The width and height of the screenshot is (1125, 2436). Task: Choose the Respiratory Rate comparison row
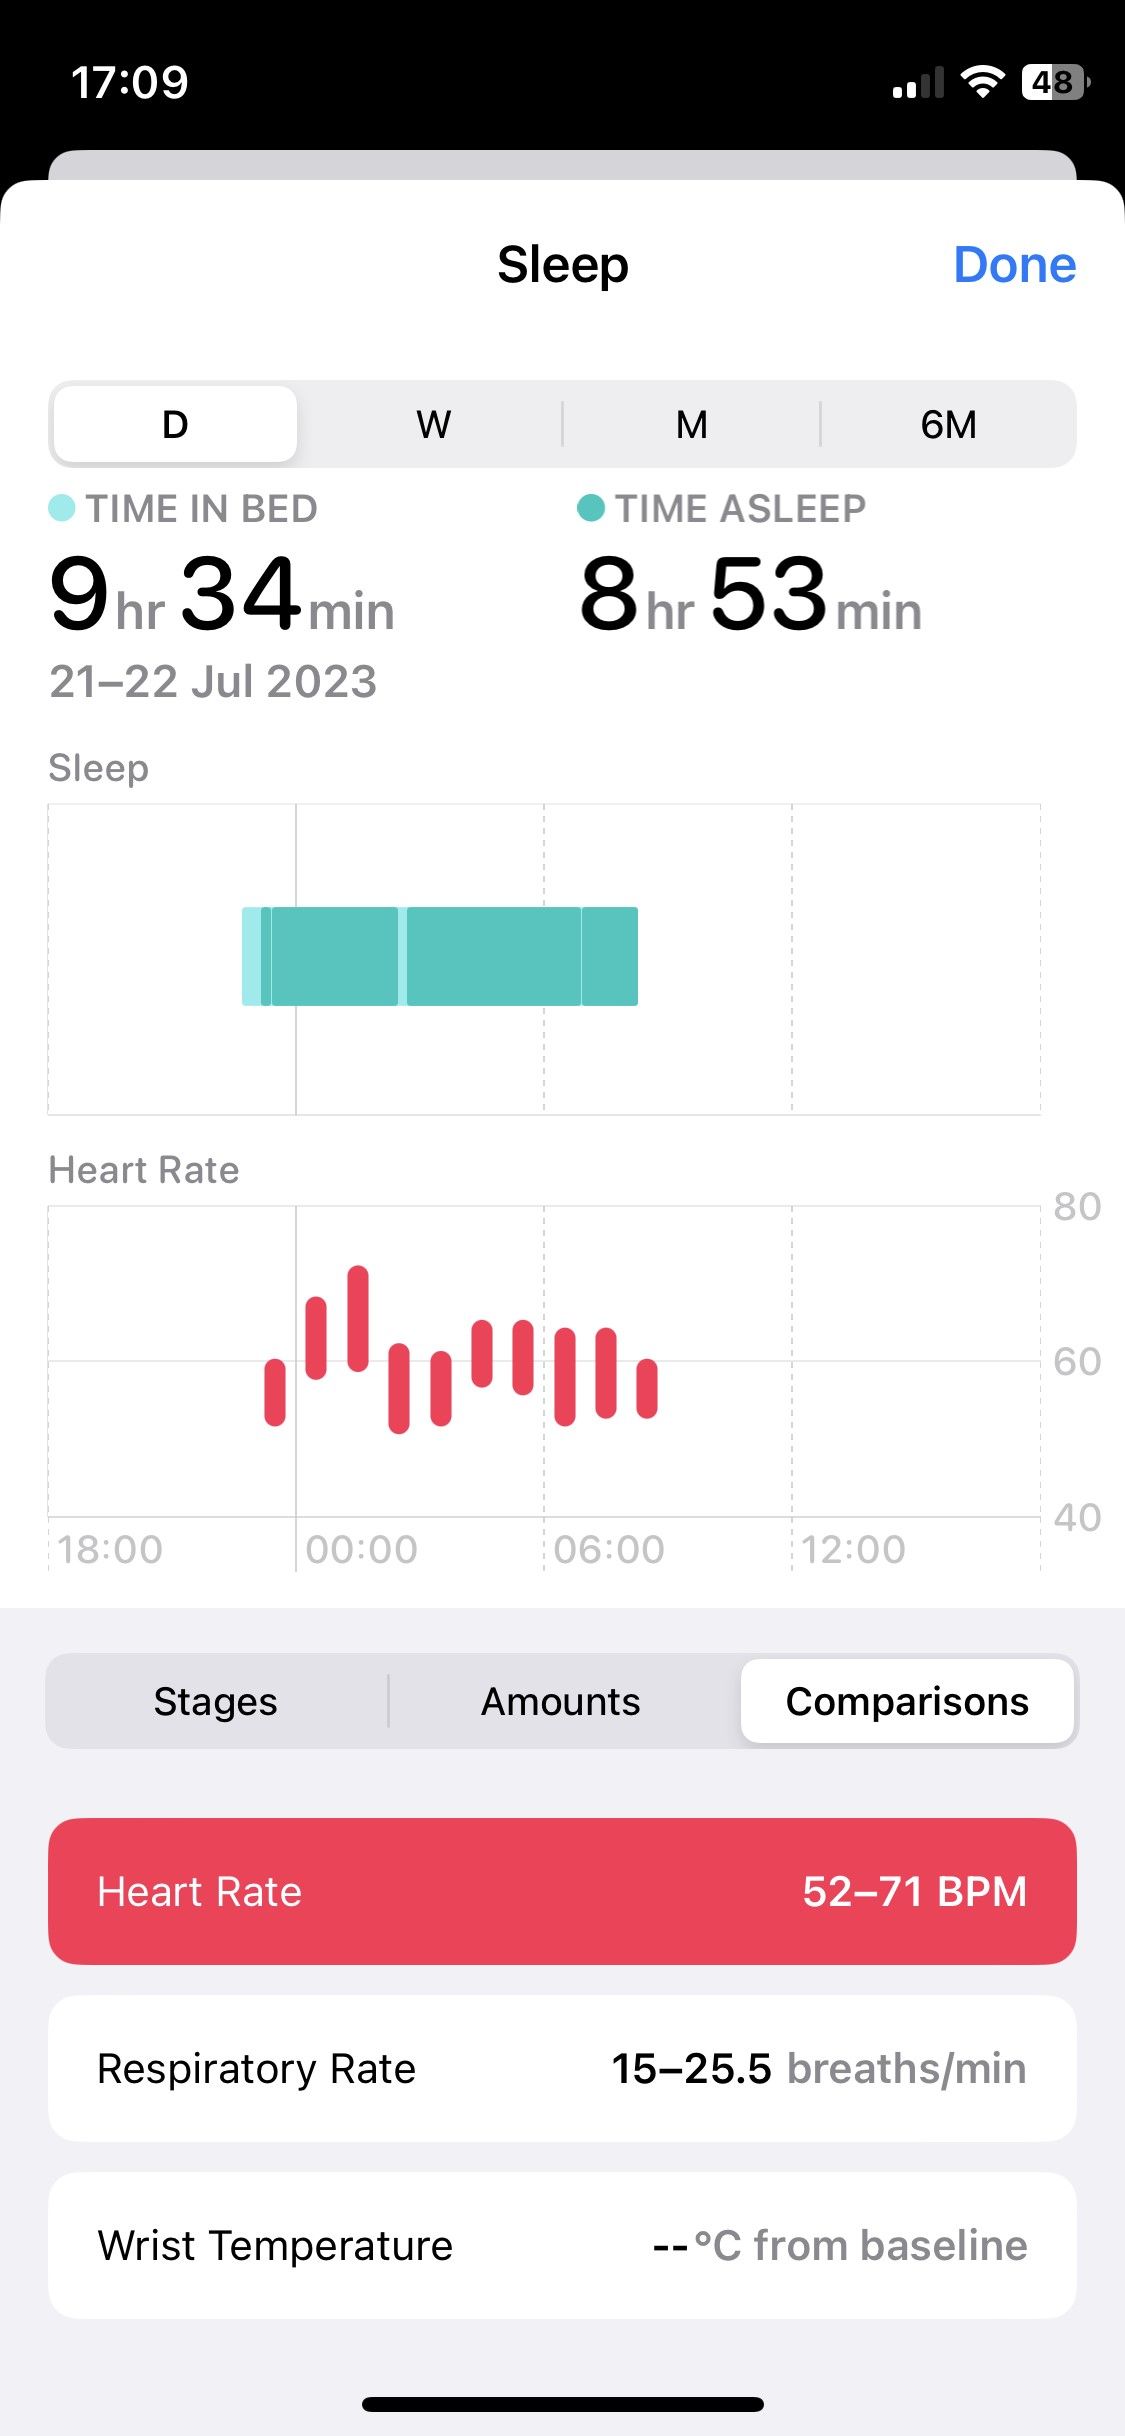click(x=562, y=2068)
